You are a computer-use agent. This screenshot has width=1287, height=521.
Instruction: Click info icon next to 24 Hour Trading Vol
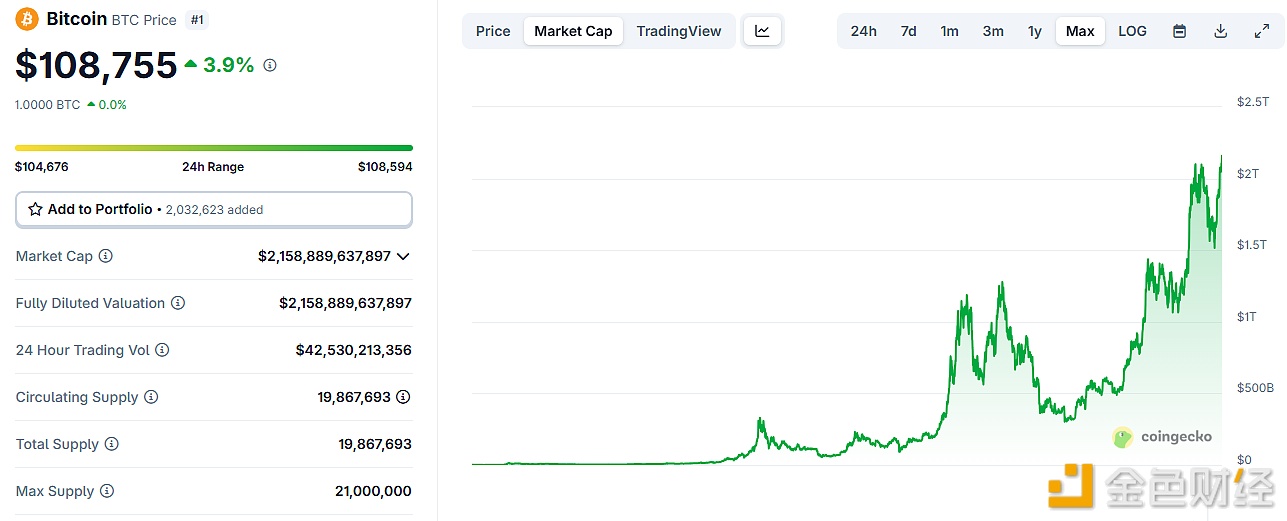coord(162,350)
